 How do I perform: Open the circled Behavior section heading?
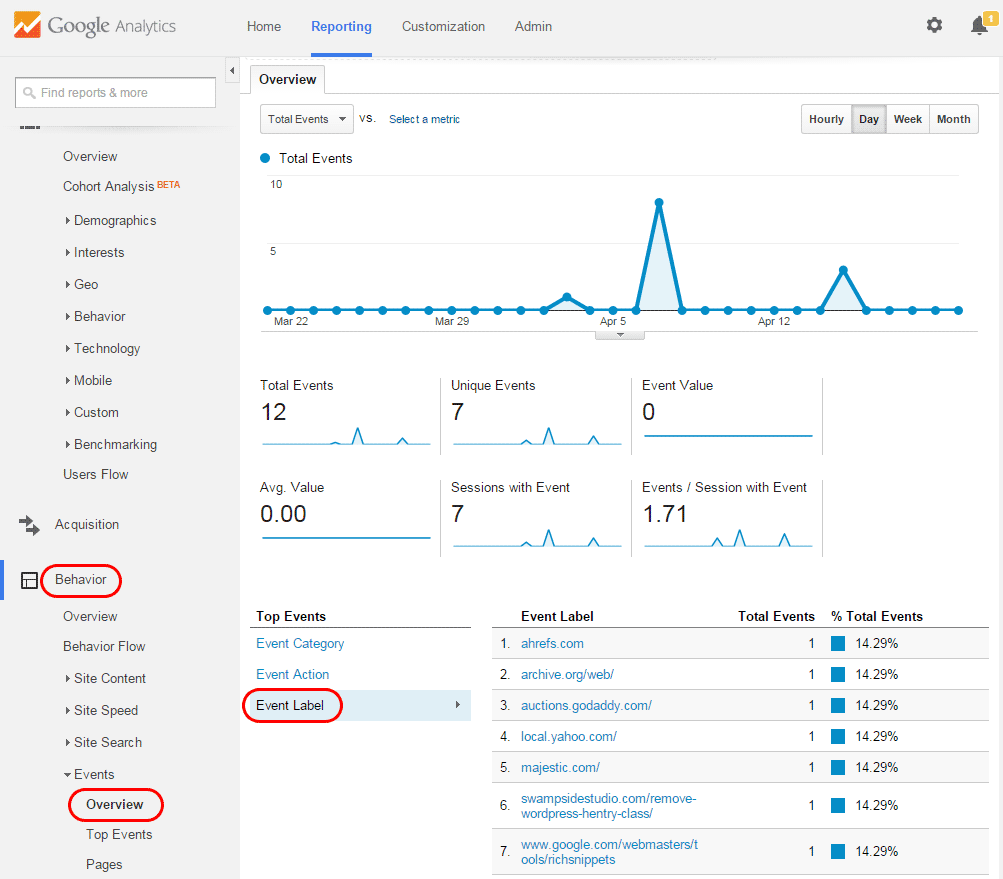(x=81, y=580)
